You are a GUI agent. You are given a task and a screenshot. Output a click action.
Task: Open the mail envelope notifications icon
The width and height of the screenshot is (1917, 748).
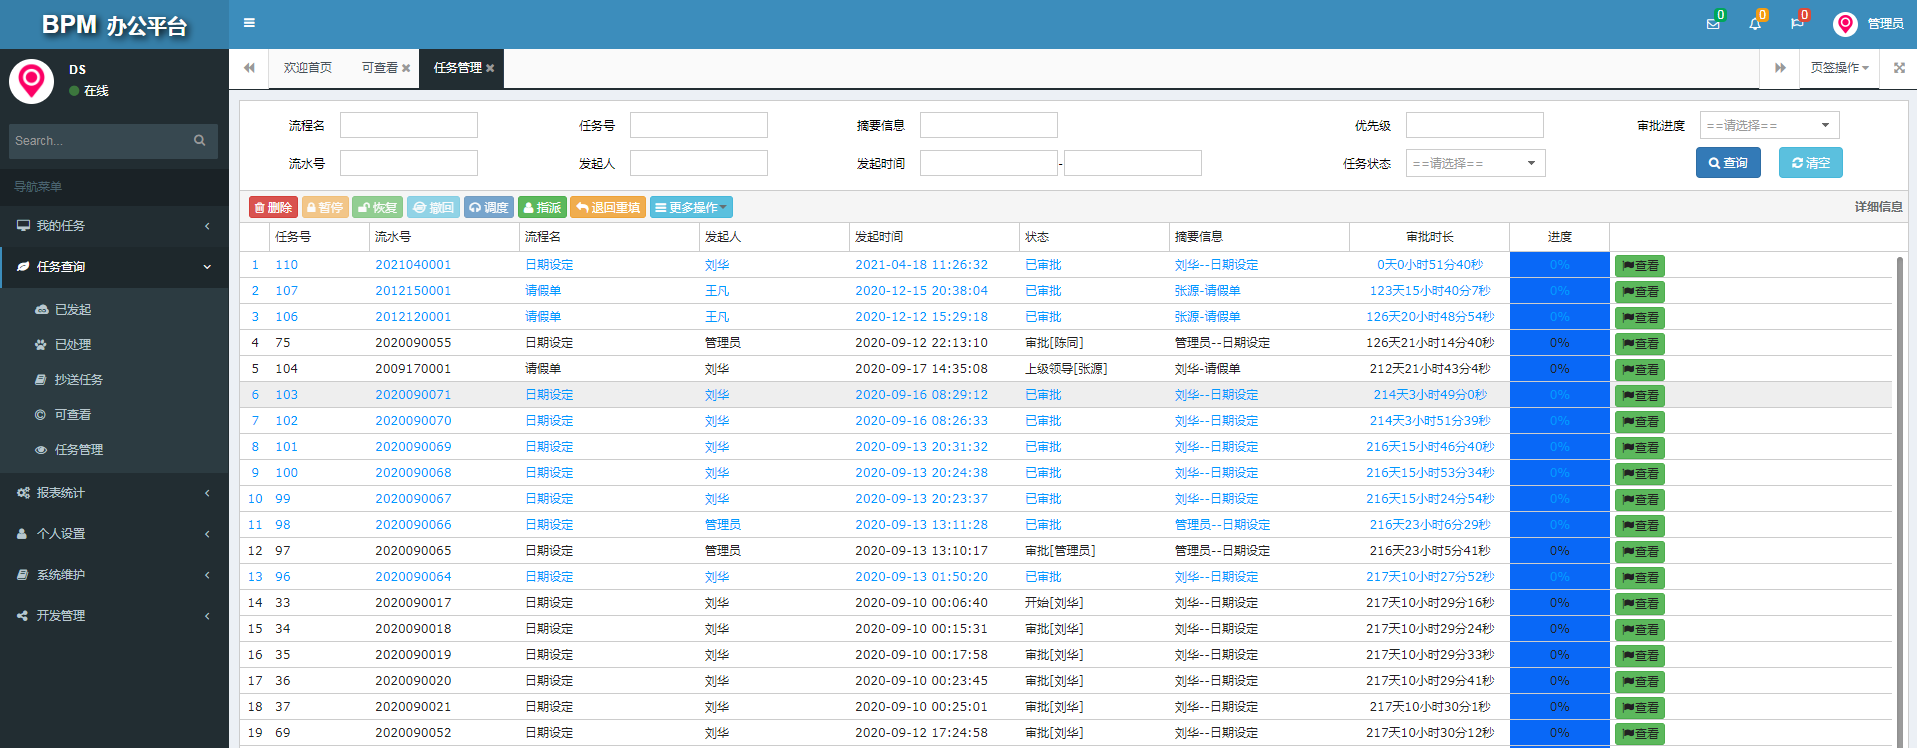(x=1713, y=23)
